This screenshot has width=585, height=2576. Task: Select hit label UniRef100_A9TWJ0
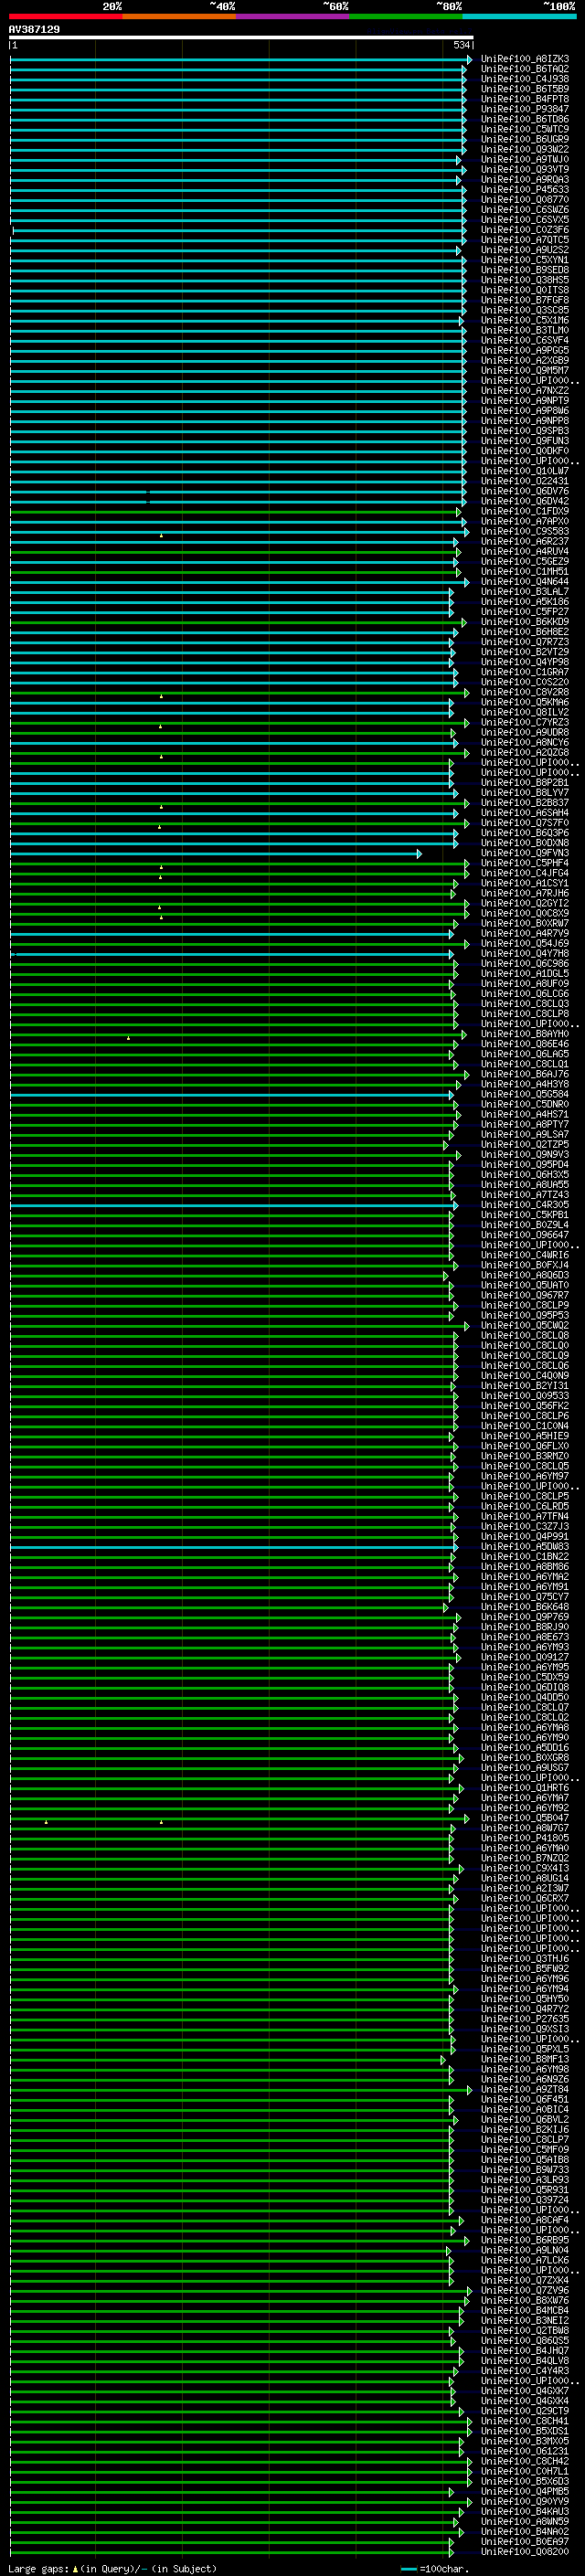(525, 159)
